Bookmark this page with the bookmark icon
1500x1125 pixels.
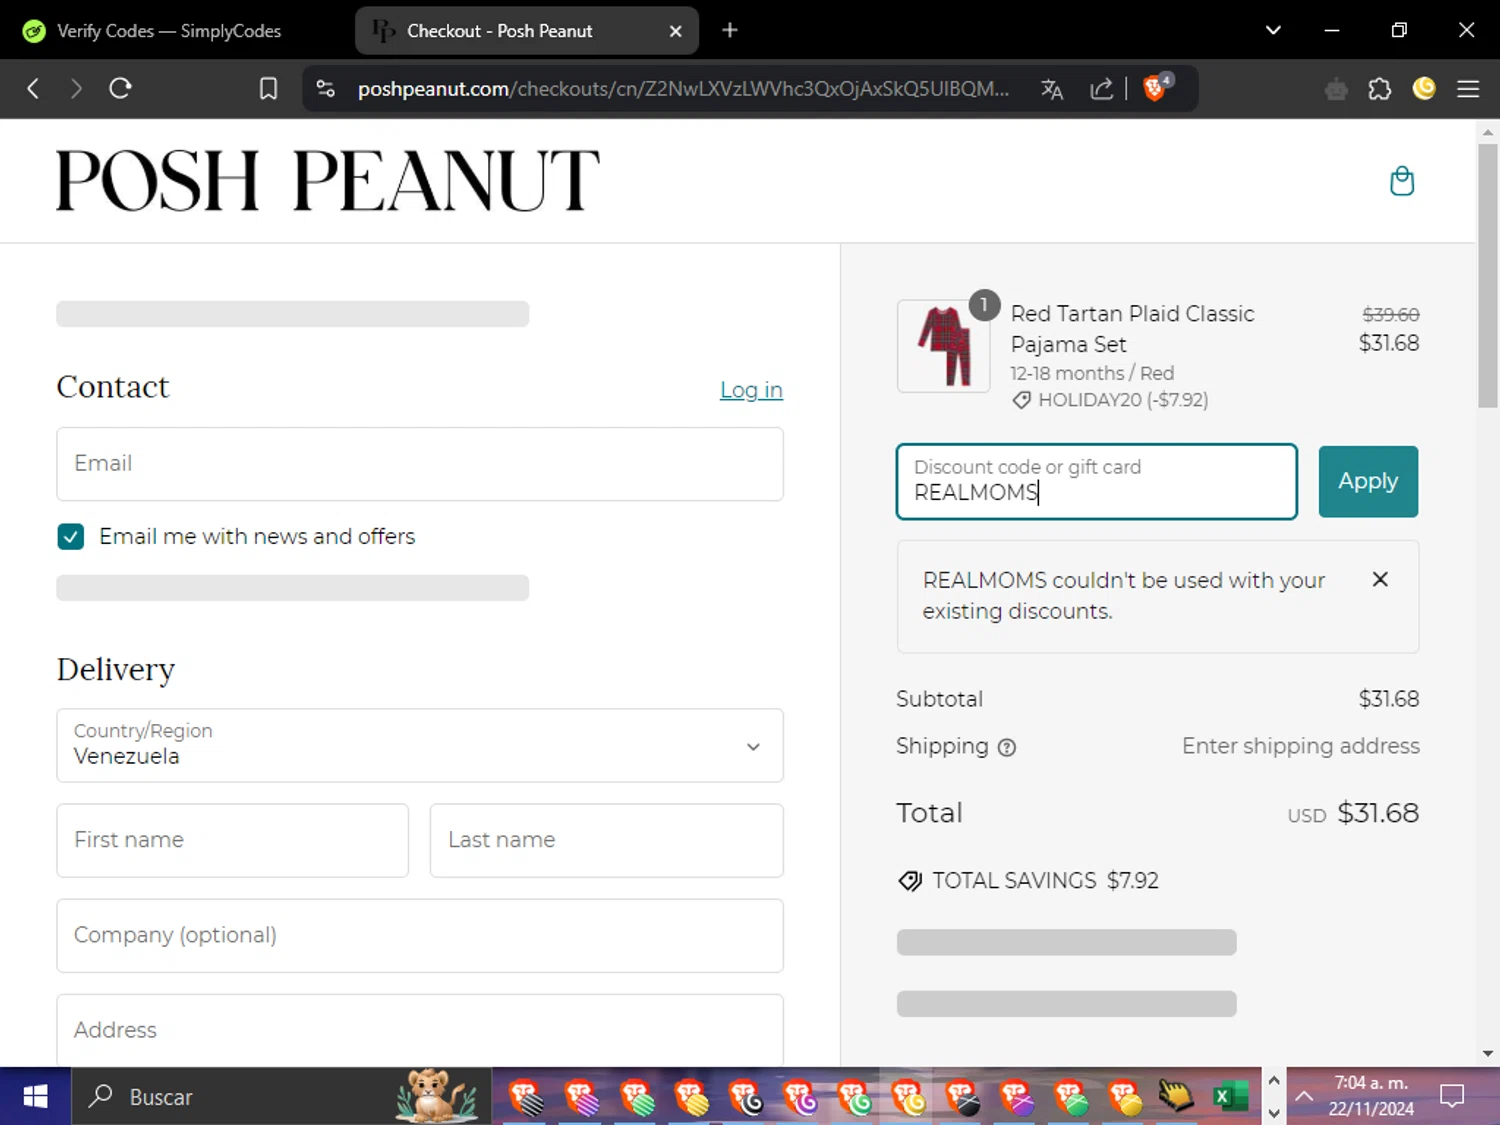pos(268,89)
